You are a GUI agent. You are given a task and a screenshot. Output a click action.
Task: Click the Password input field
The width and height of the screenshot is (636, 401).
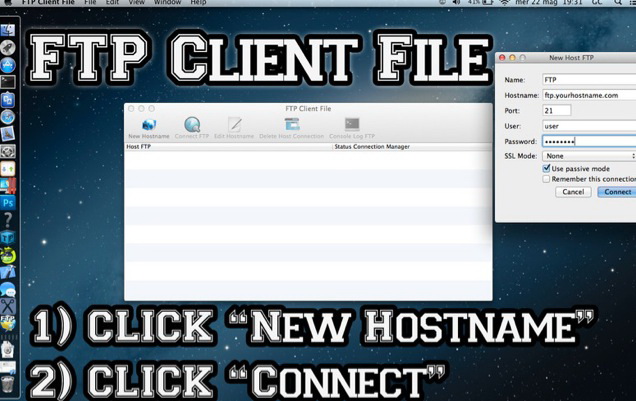pyautogui.click(x=589, y=142)
